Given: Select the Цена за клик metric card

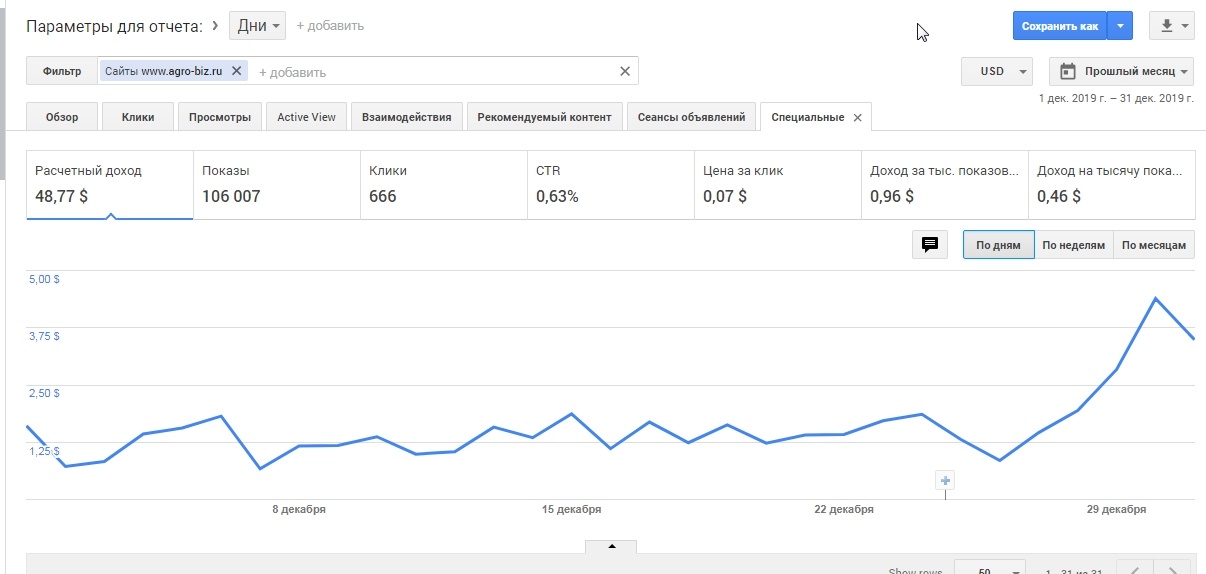Looking at the screenshot, I should 777,185.
